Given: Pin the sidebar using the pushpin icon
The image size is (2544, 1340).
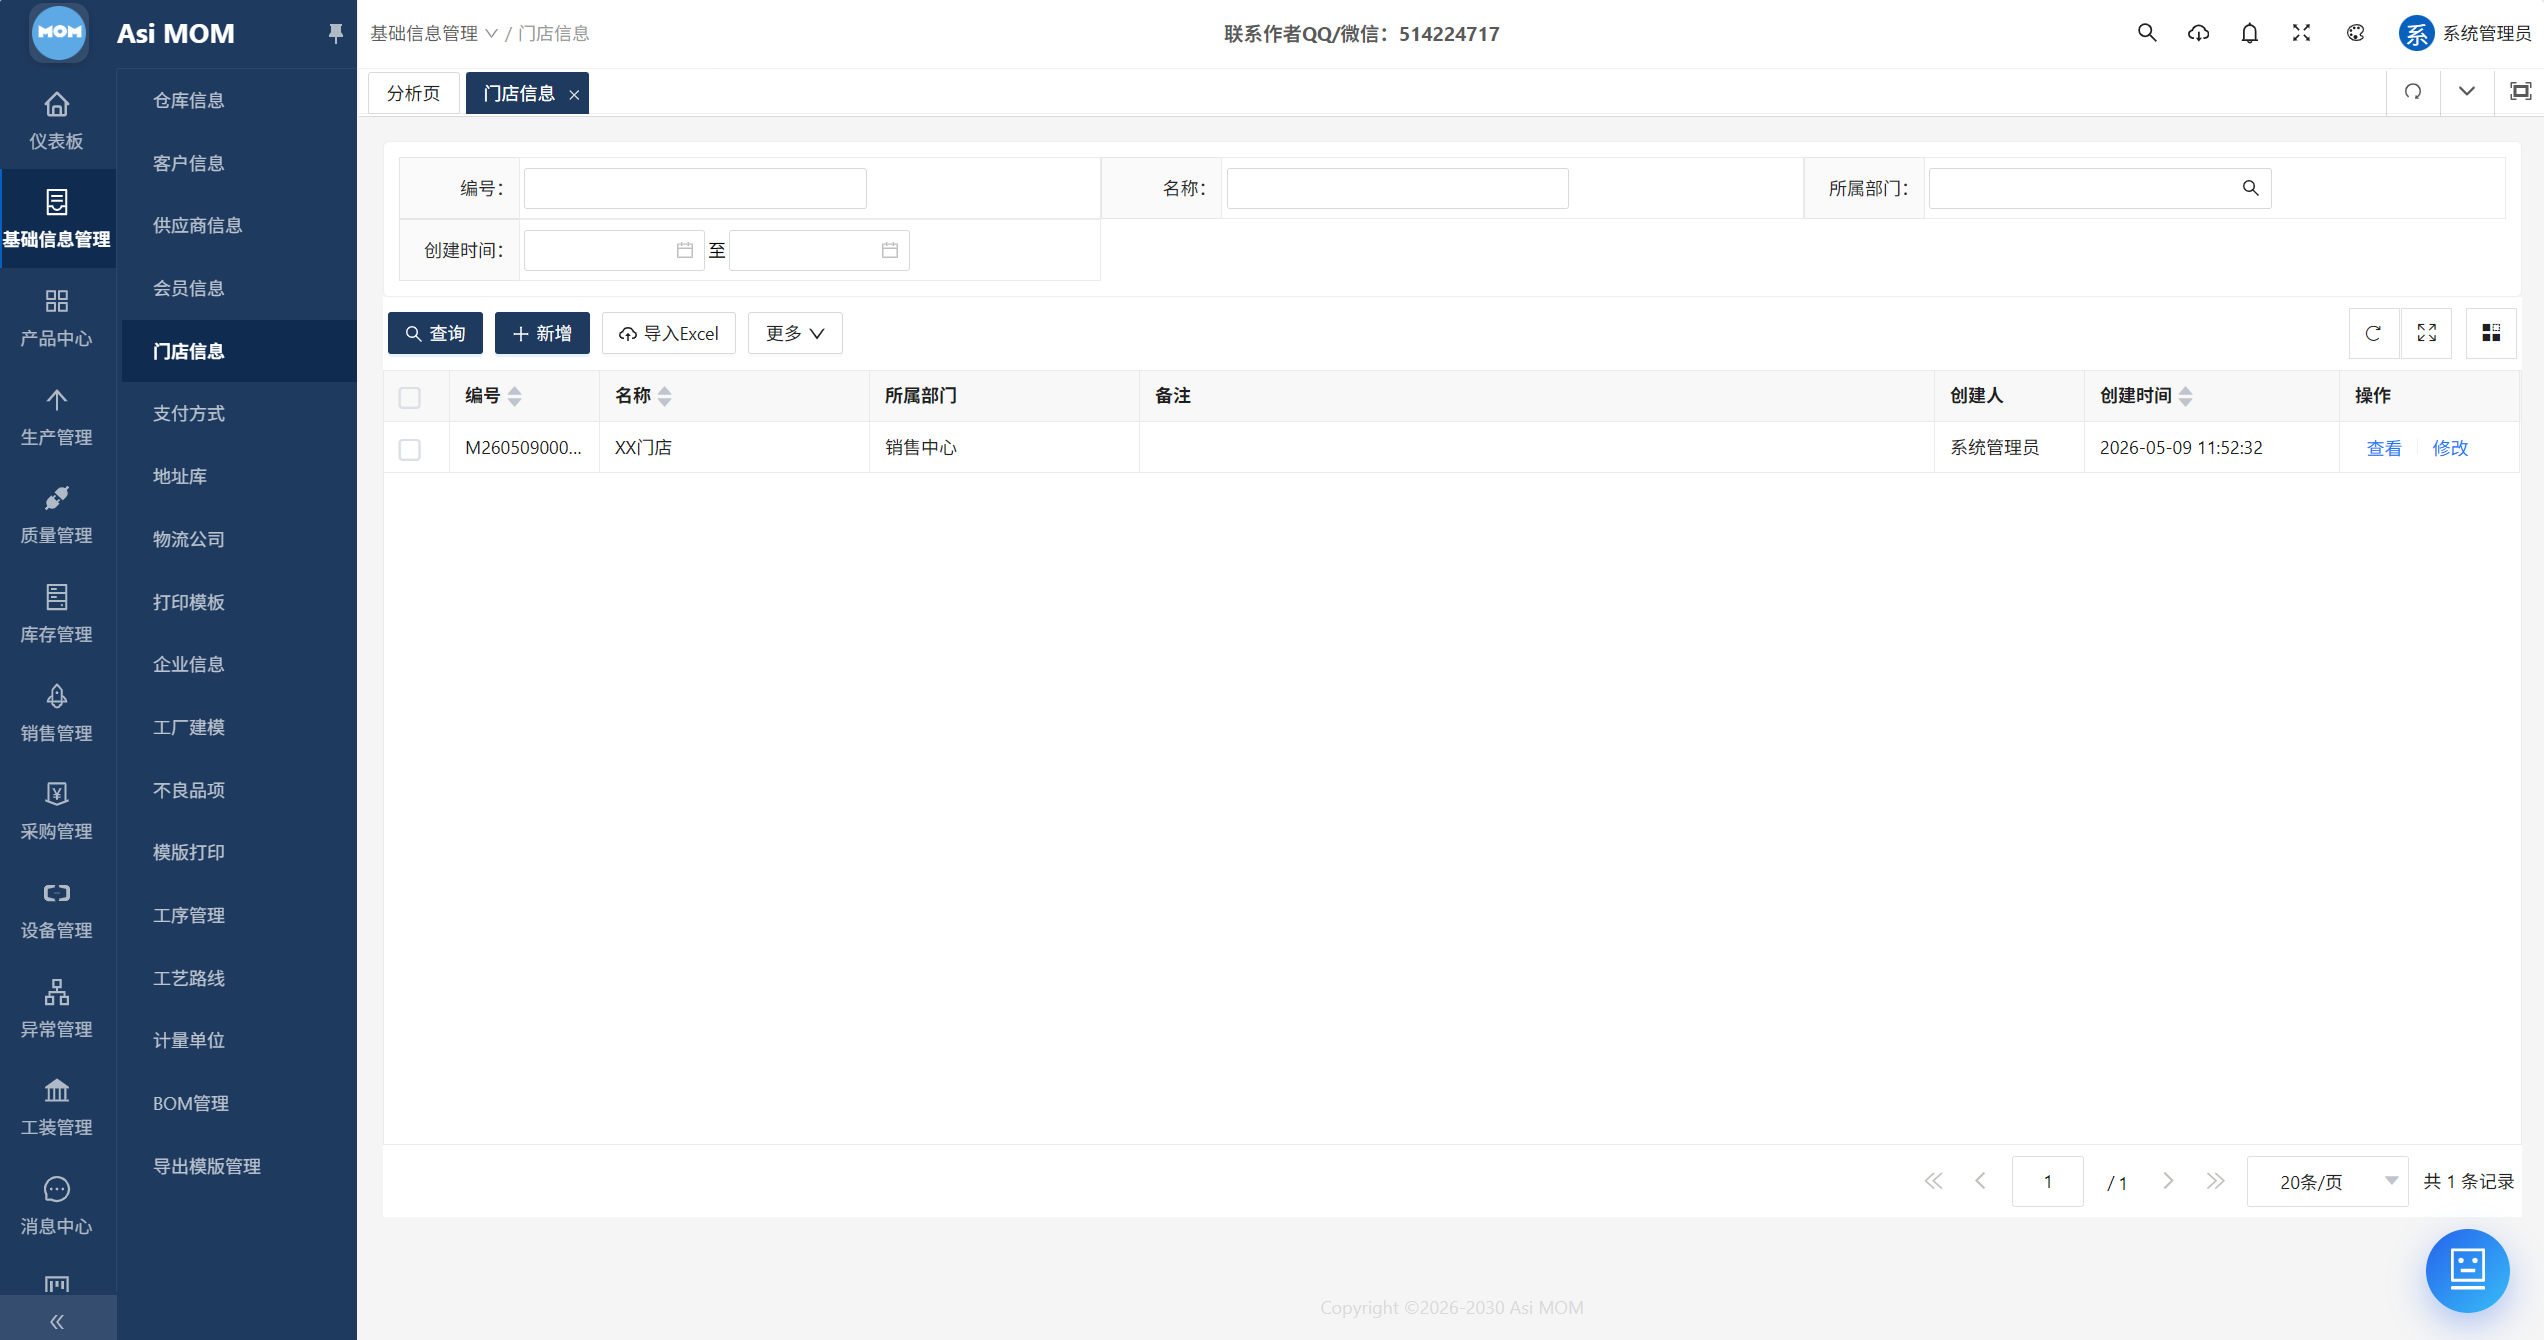Looking at the screenshot, I should [336, 33].
